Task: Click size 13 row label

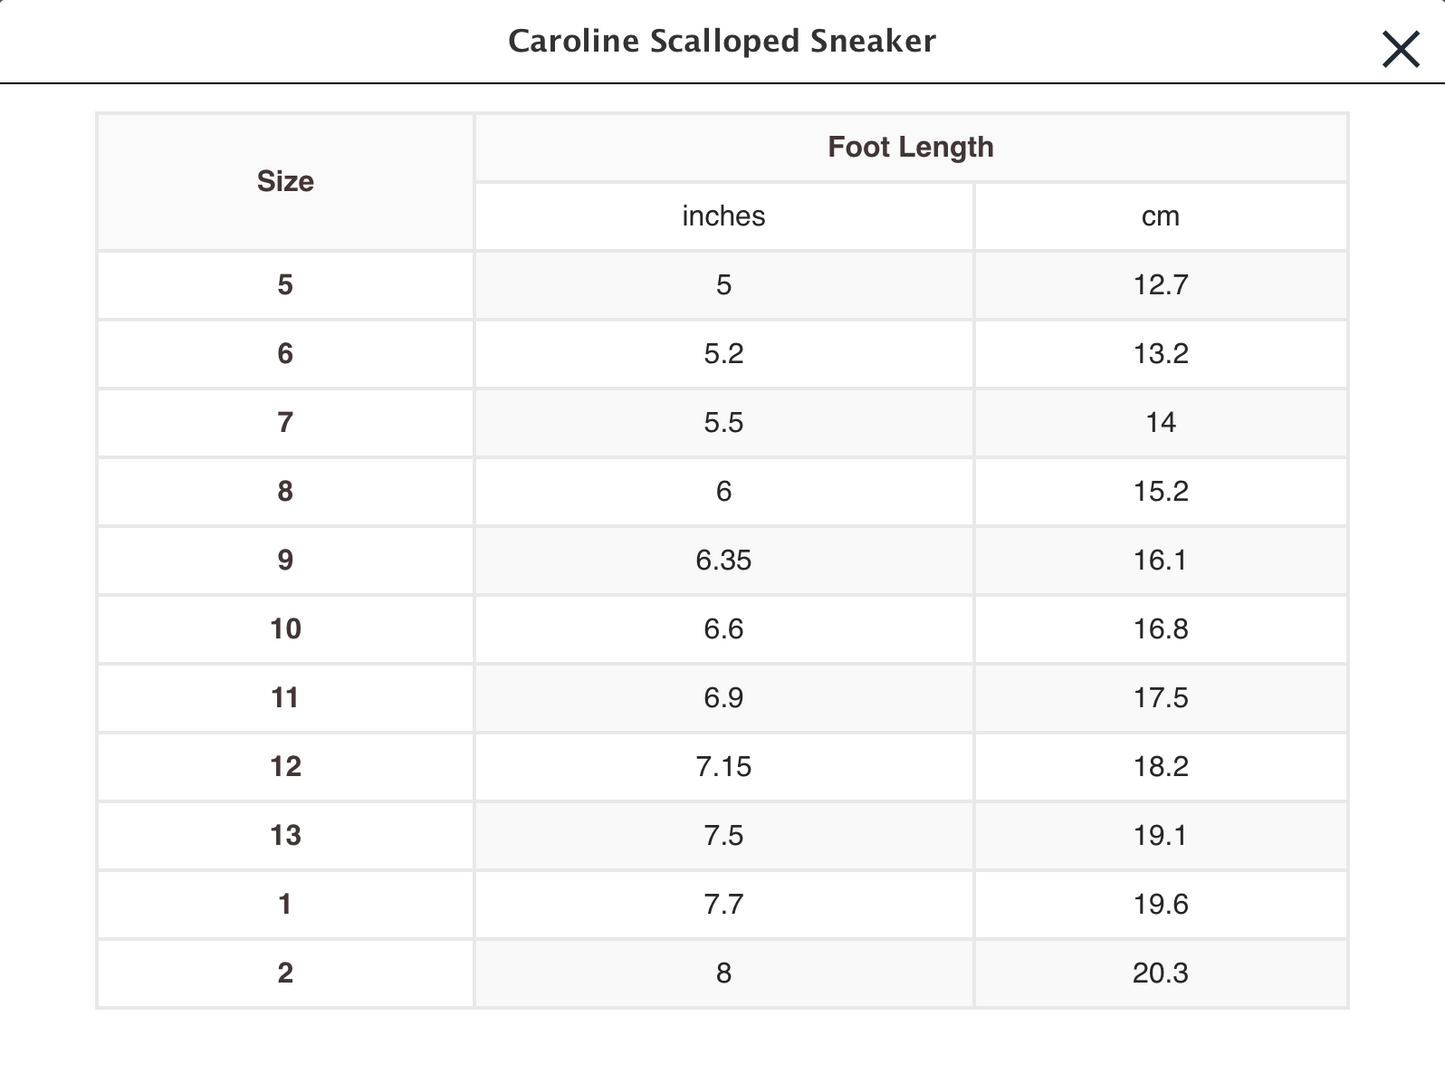Action: click(285, 835)
